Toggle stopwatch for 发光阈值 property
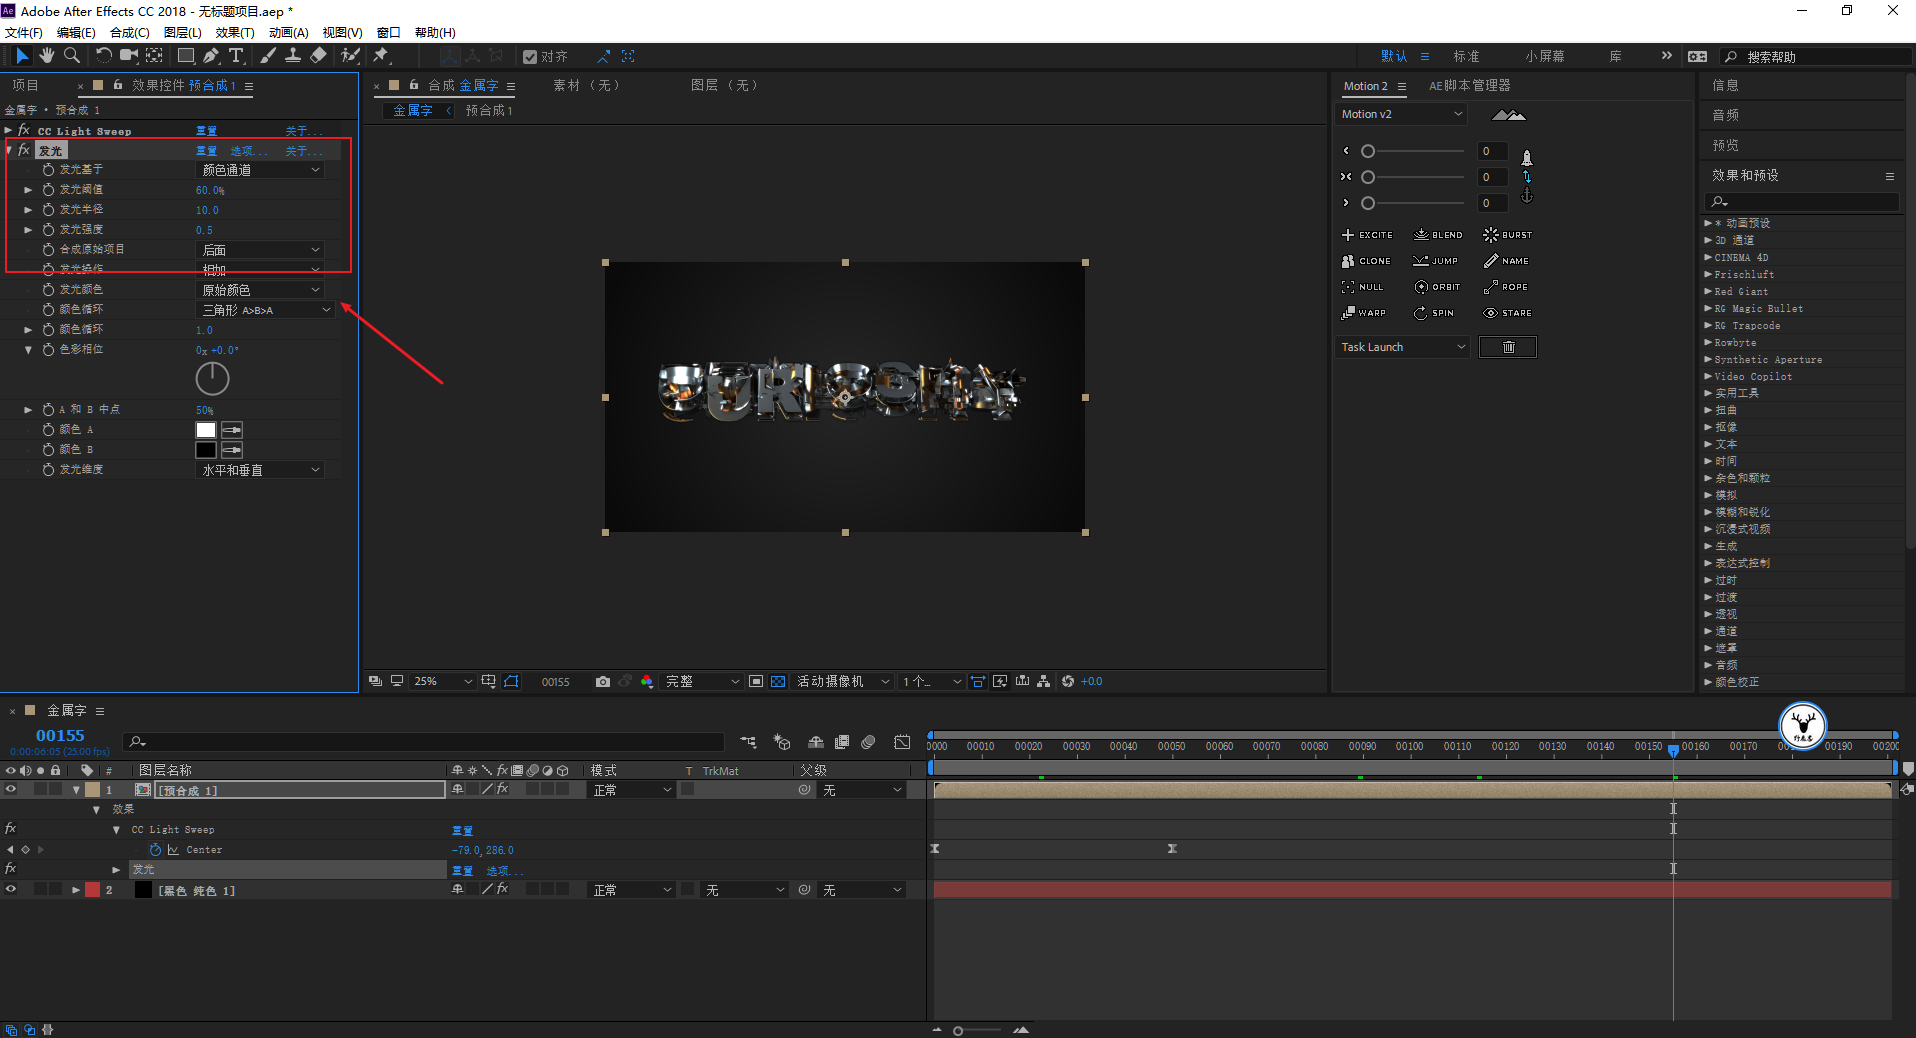The height and width of the screenshot is (1038, 1916). 48,190
